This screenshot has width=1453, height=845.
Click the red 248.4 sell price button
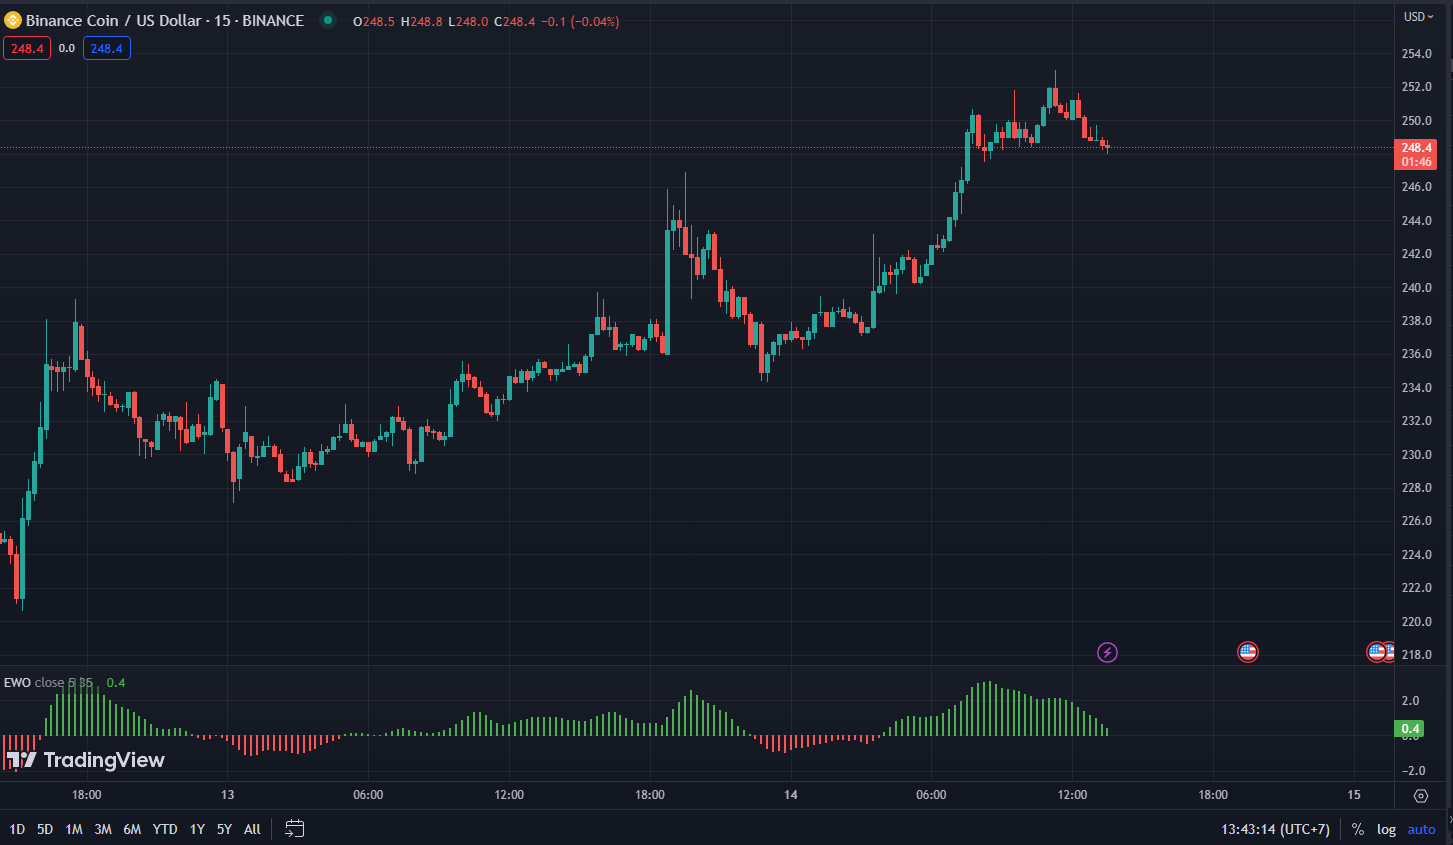pyautogui.click(x=27, y=48)
